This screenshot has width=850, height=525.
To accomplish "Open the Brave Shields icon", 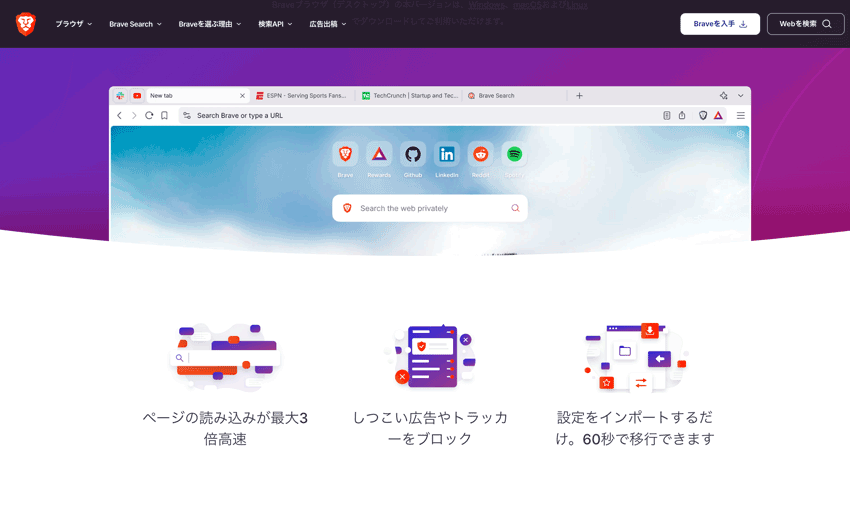I will click(703, 116).
